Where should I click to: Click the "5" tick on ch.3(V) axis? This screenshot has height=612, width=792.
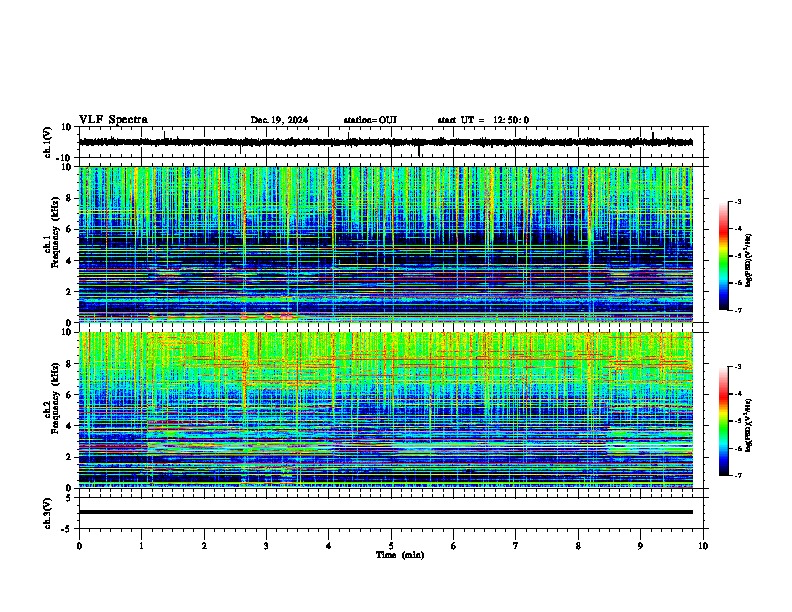tap(69, 498)
